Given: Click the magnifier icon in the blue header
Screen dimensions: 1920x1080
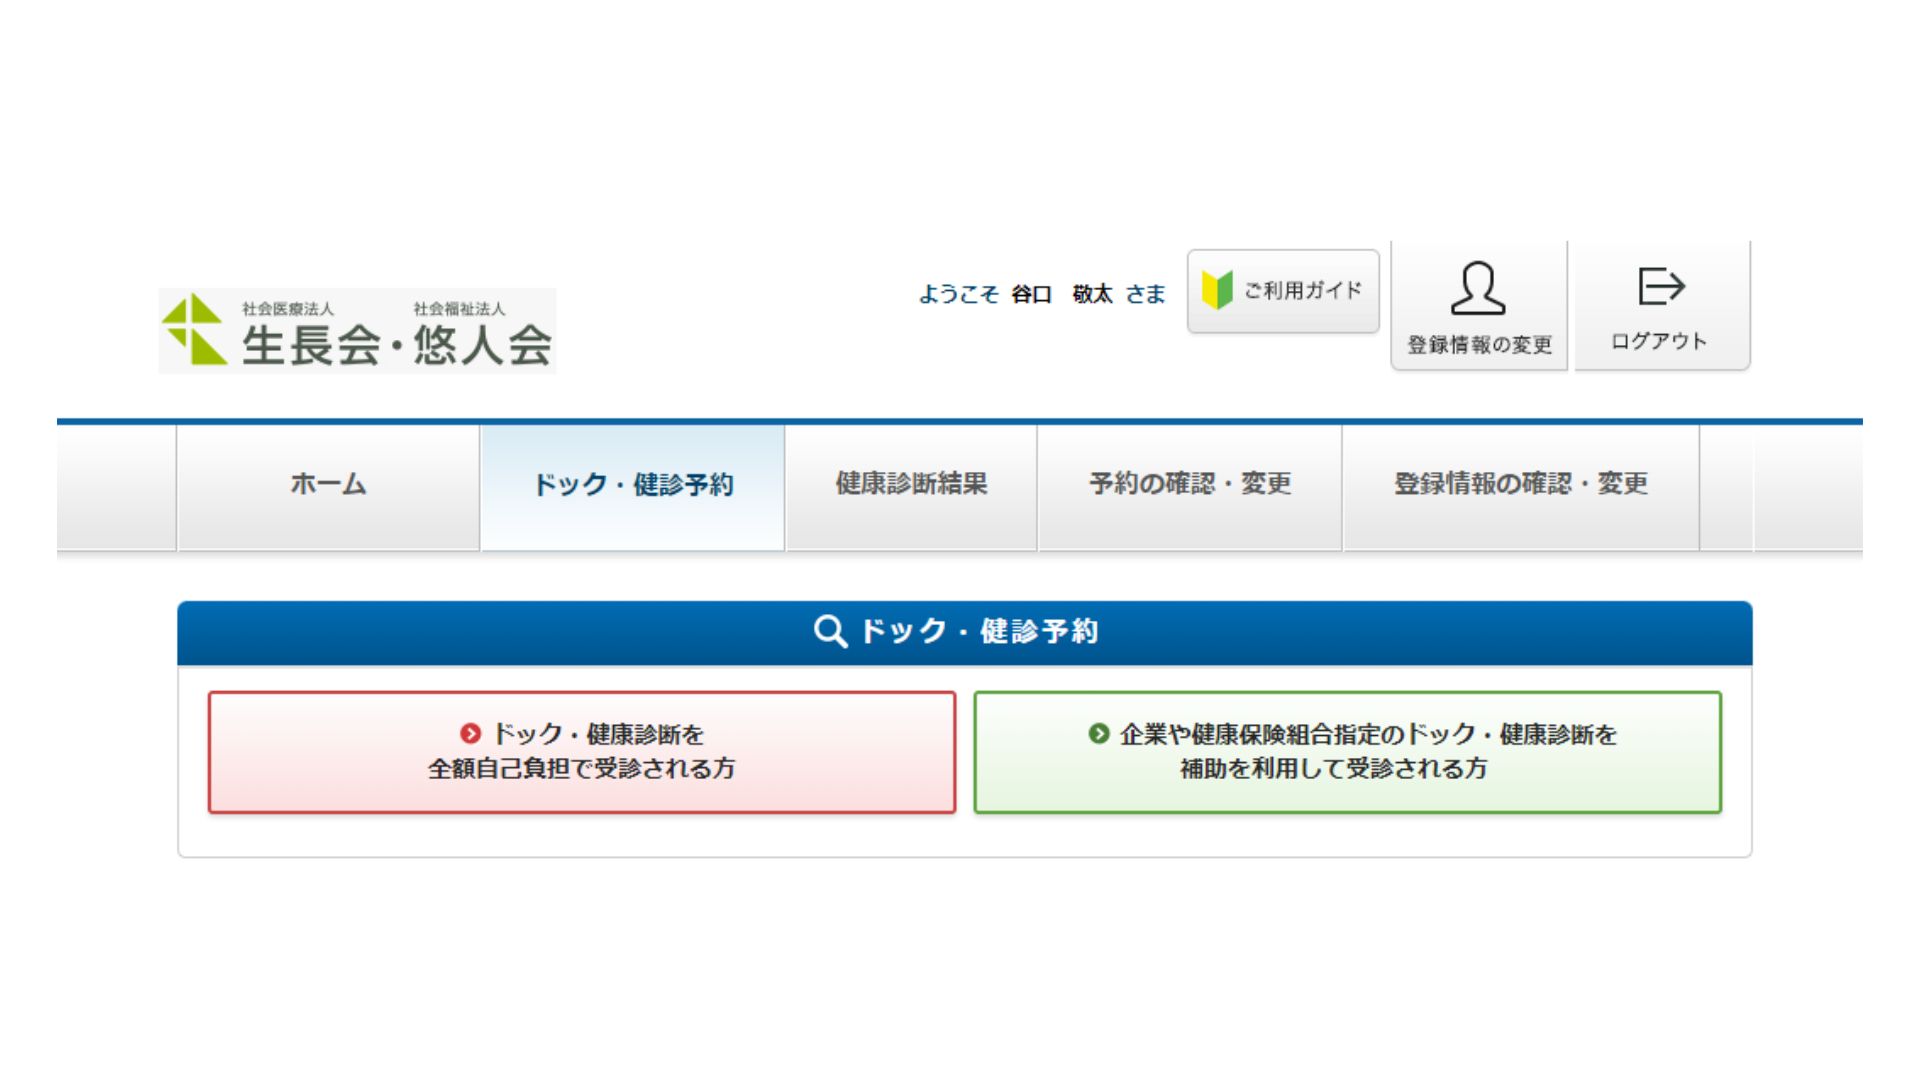Looking at the screenshot, I should pyautogui.click(x=830, y=631).
